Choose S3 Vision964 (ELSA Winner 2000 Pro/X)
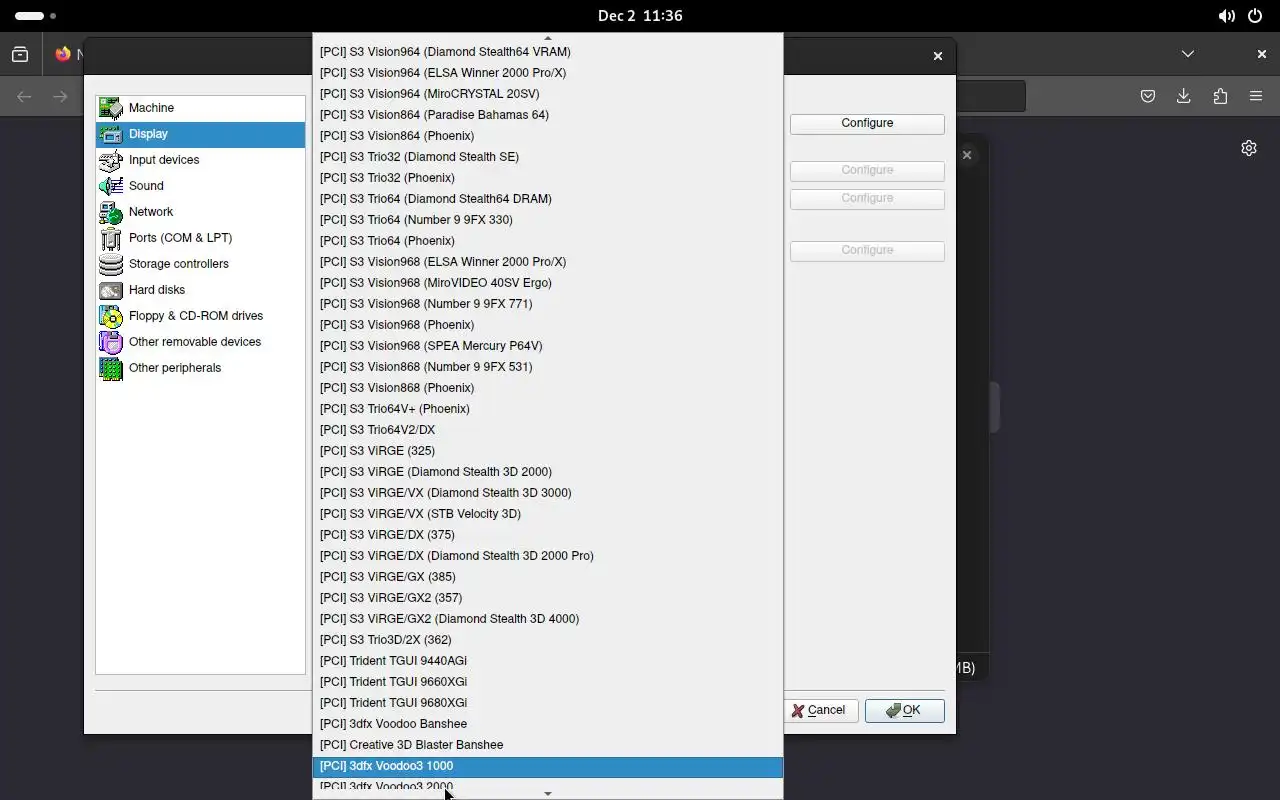This screenshot has height=800, width=1280. tap(547, 73)
